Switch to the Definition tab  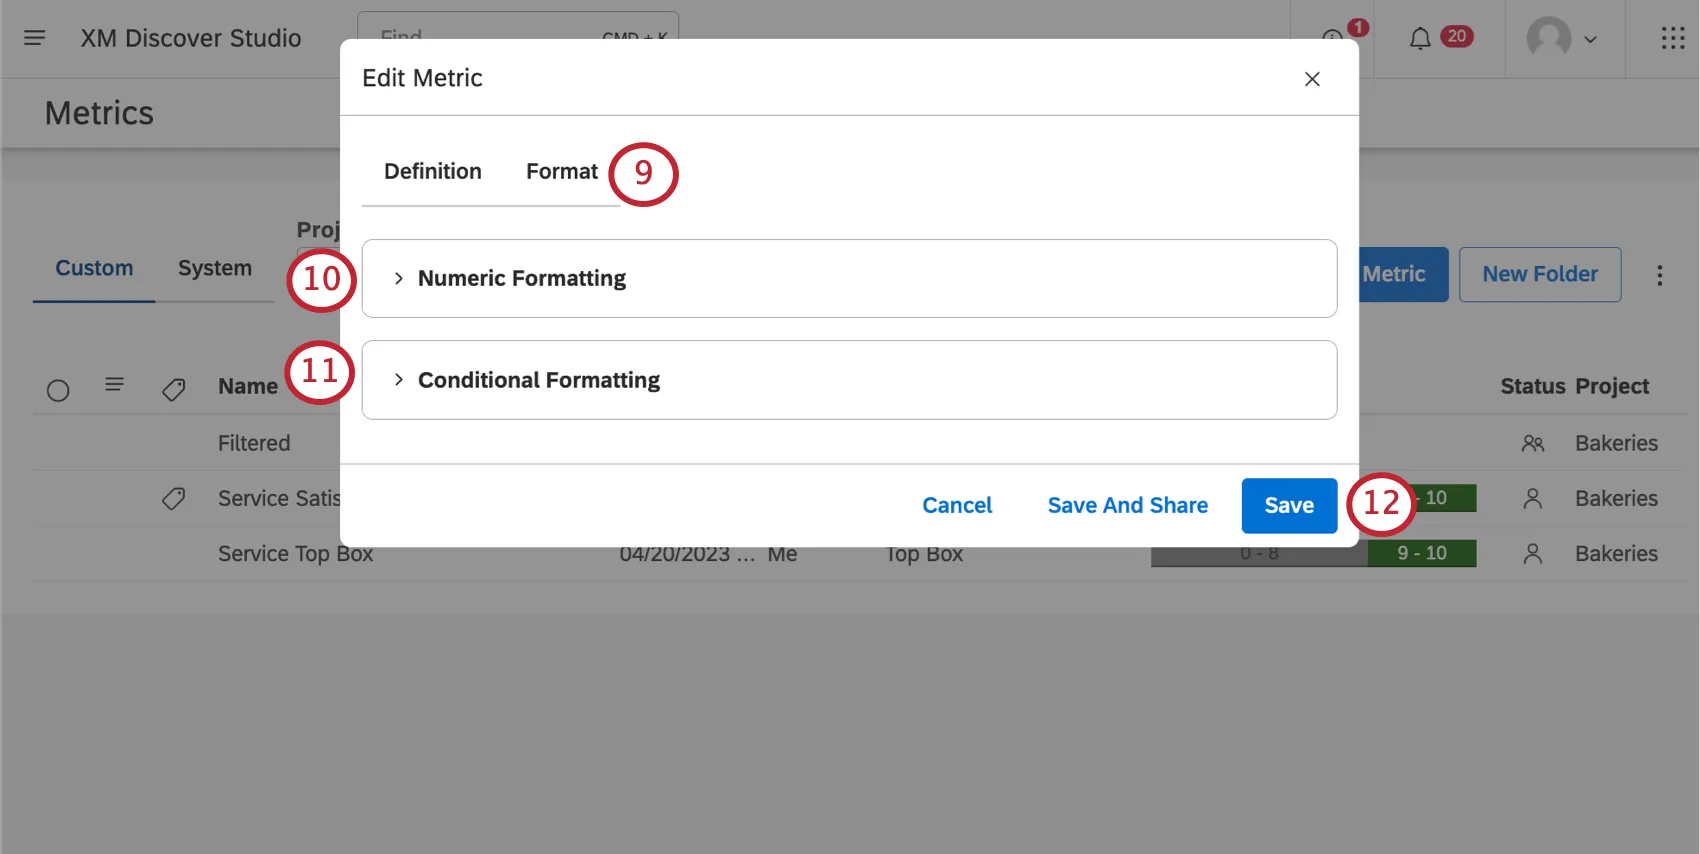(x=432, y=171)
